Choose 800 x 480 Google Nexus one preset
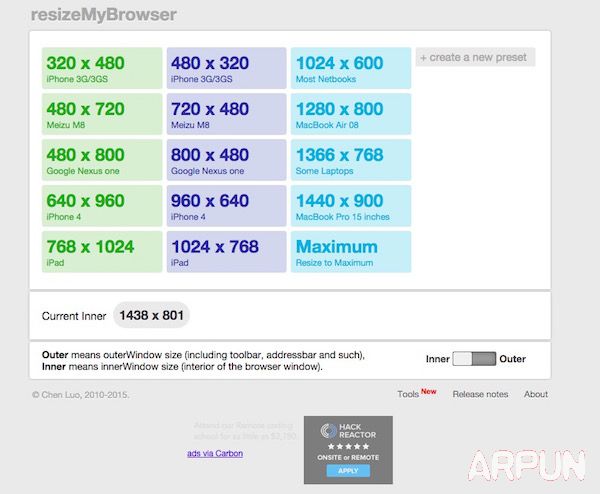The width and height of the screenshot is (600, 494). (x=226, y=161)
